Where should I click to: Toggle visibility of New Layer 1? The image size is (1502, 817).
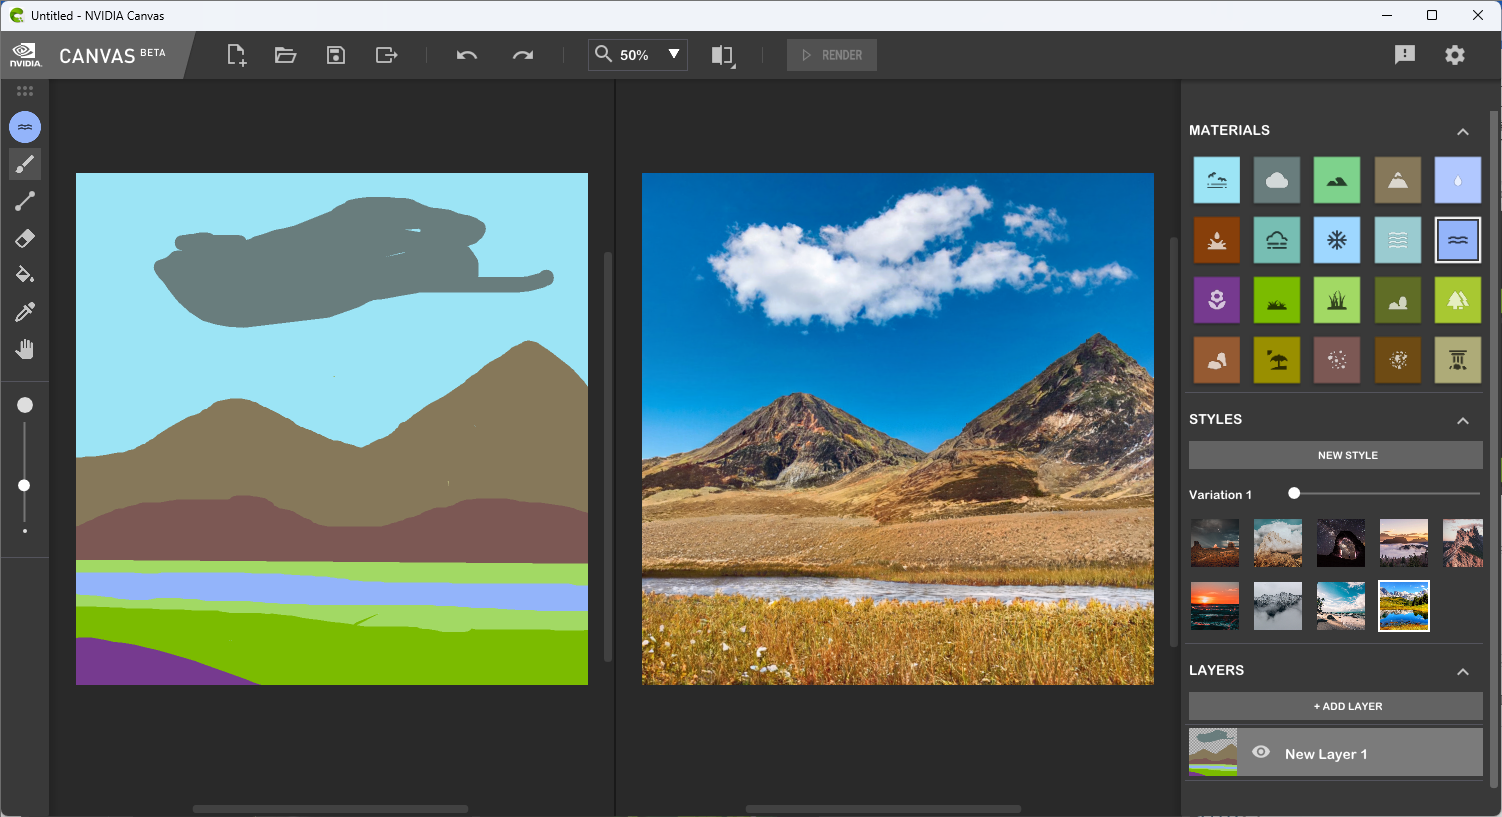(x=1261, y=753)
